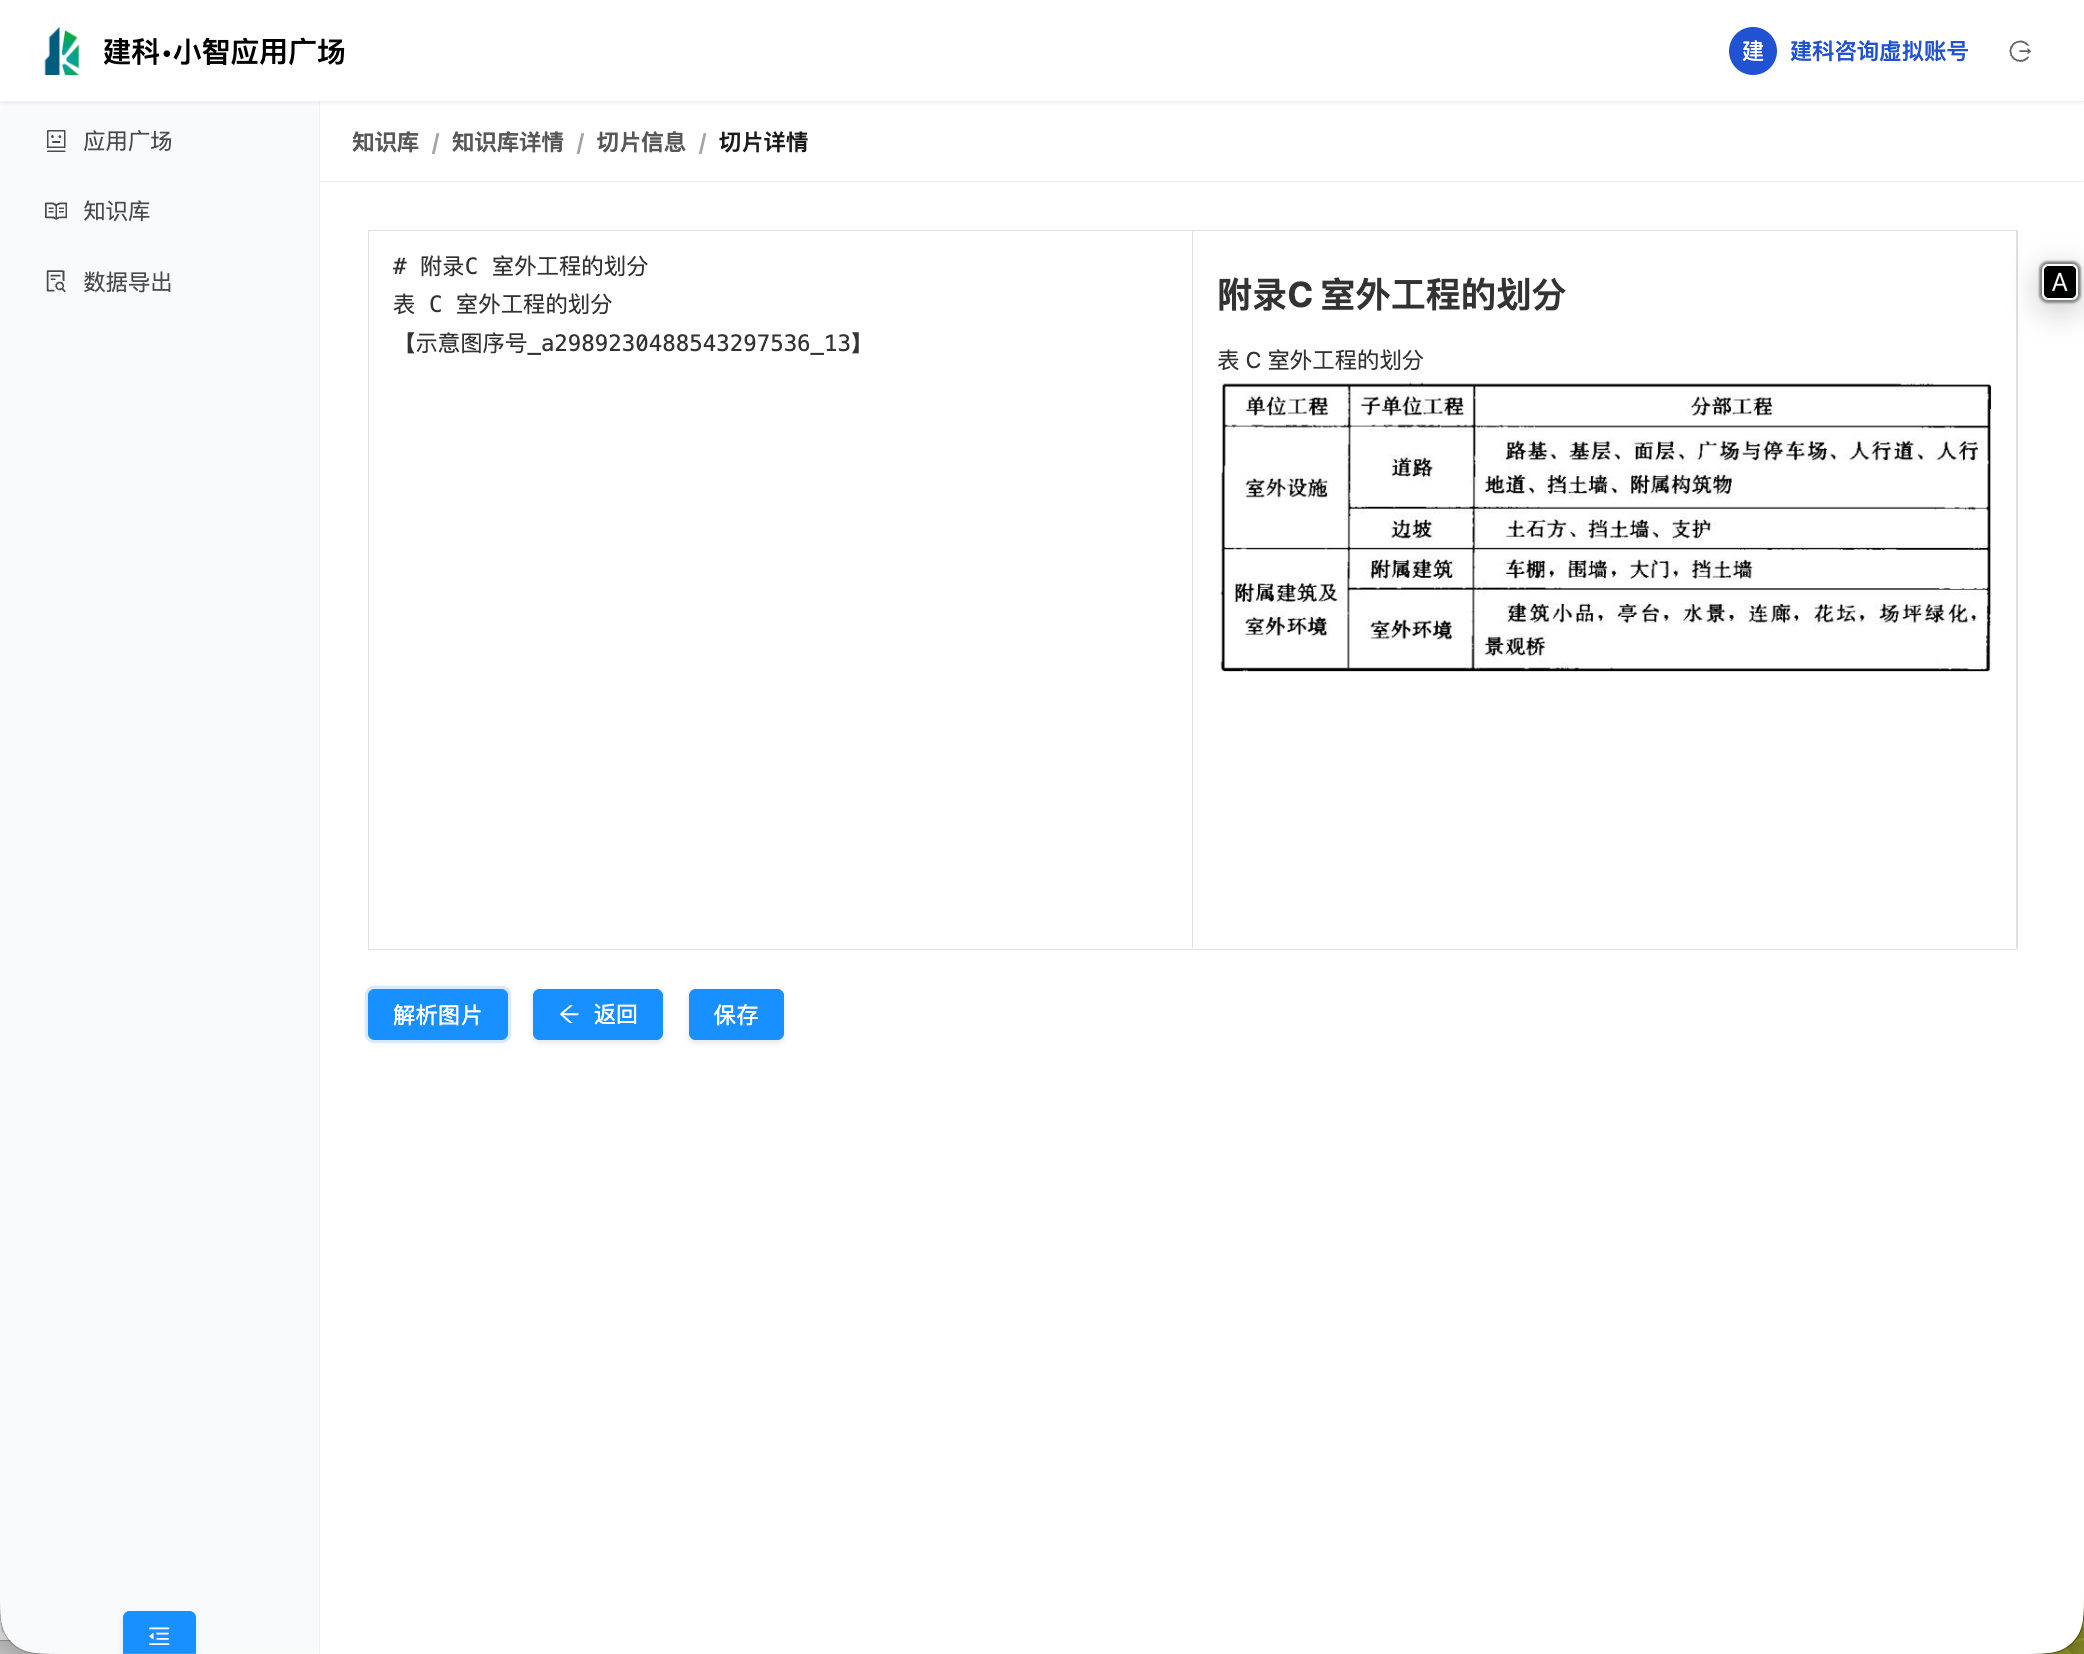Go to 知识库 breadcrumb link
The width and height of the screenshot is (2084, 1654).
(x=385, y=142)
